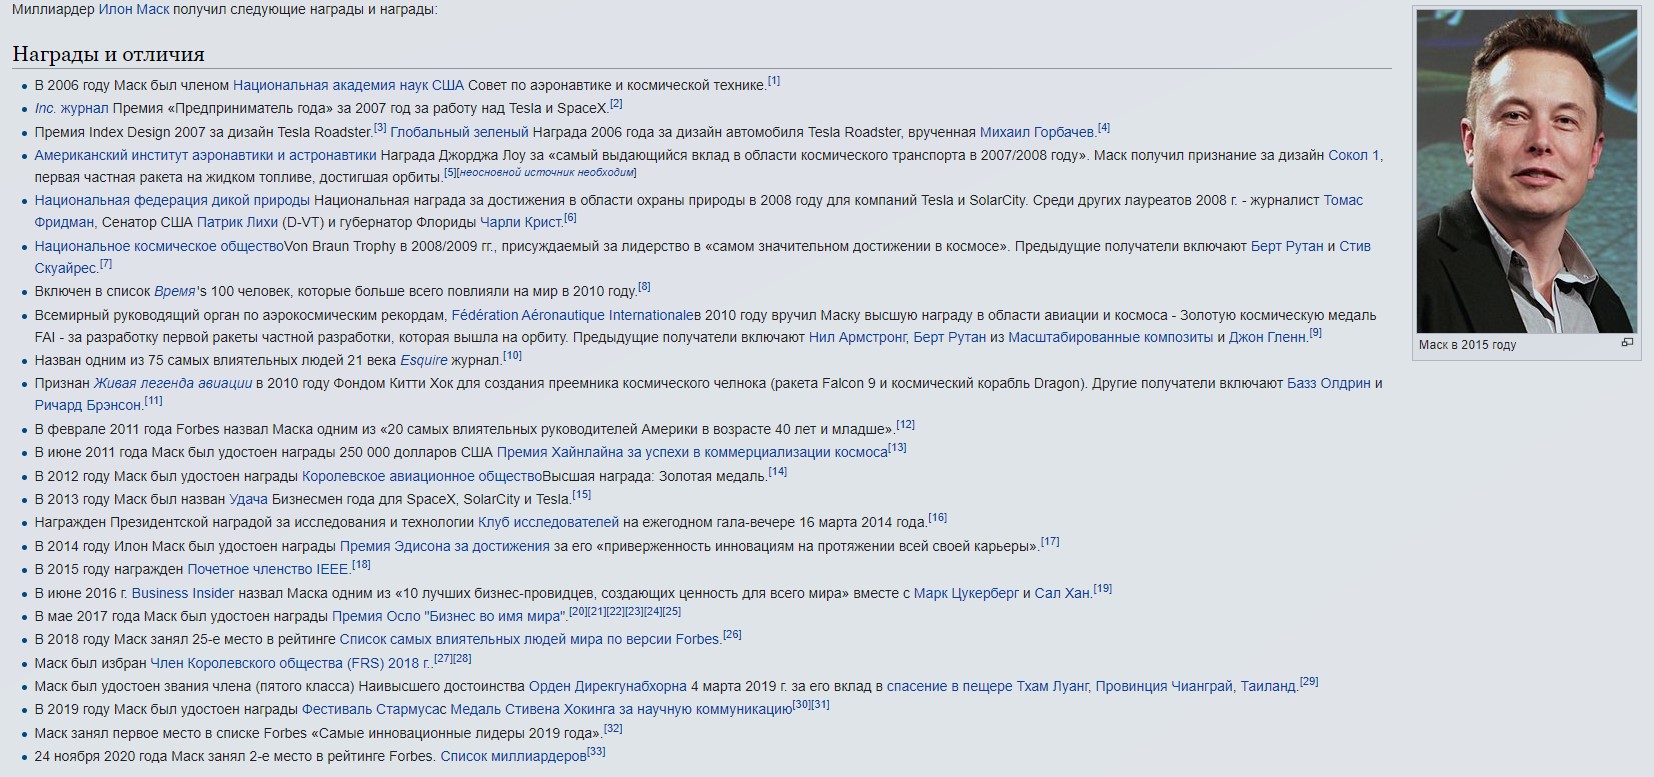Image resolution: width=1654 pixels, height=777 pixels.
Task: Open the Список миллиардеров link
Action: point(513,756)
